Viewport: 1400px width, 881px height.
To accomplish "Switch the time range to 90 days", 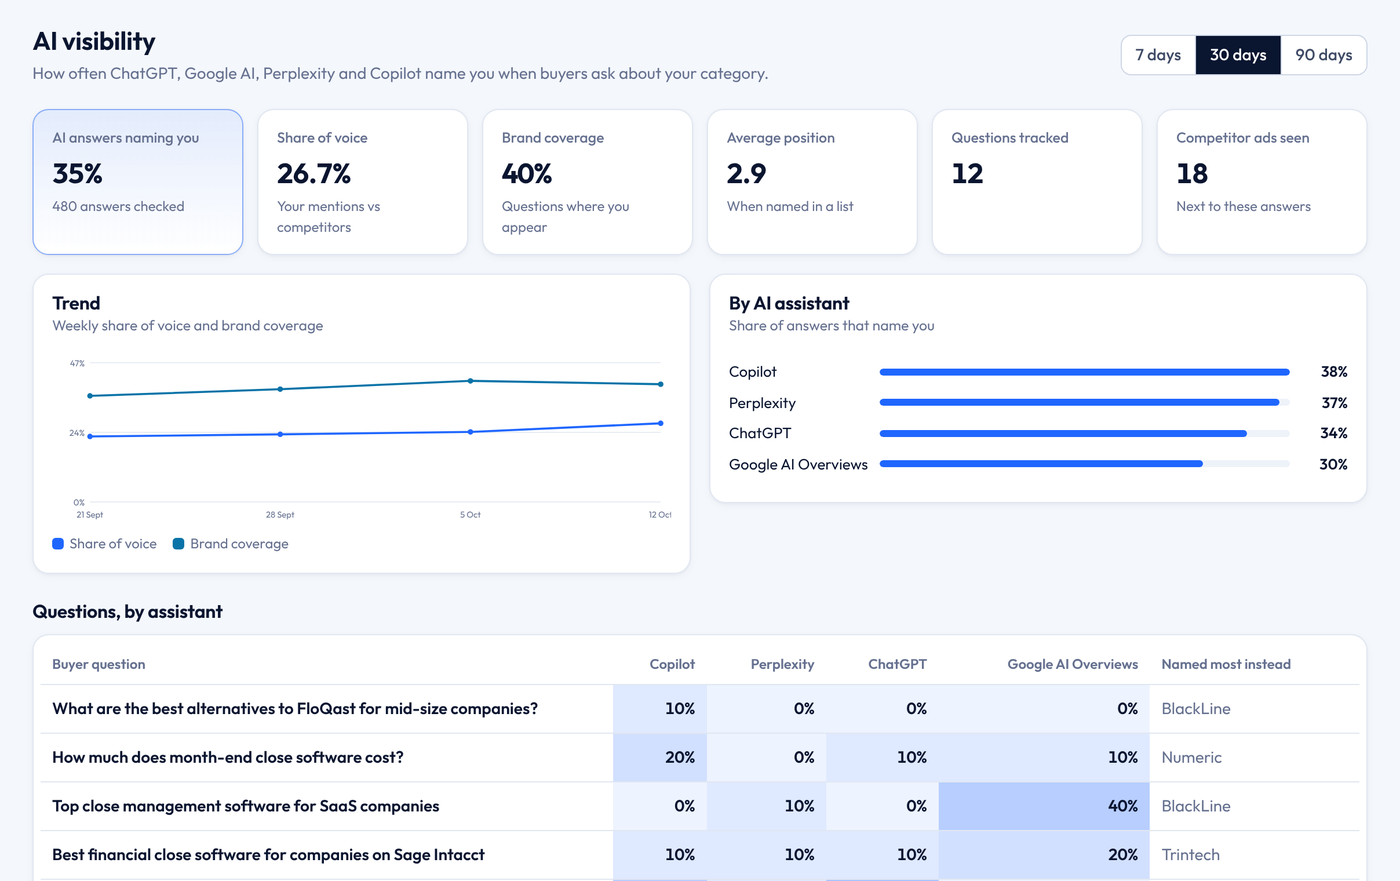I will 1324,55.
